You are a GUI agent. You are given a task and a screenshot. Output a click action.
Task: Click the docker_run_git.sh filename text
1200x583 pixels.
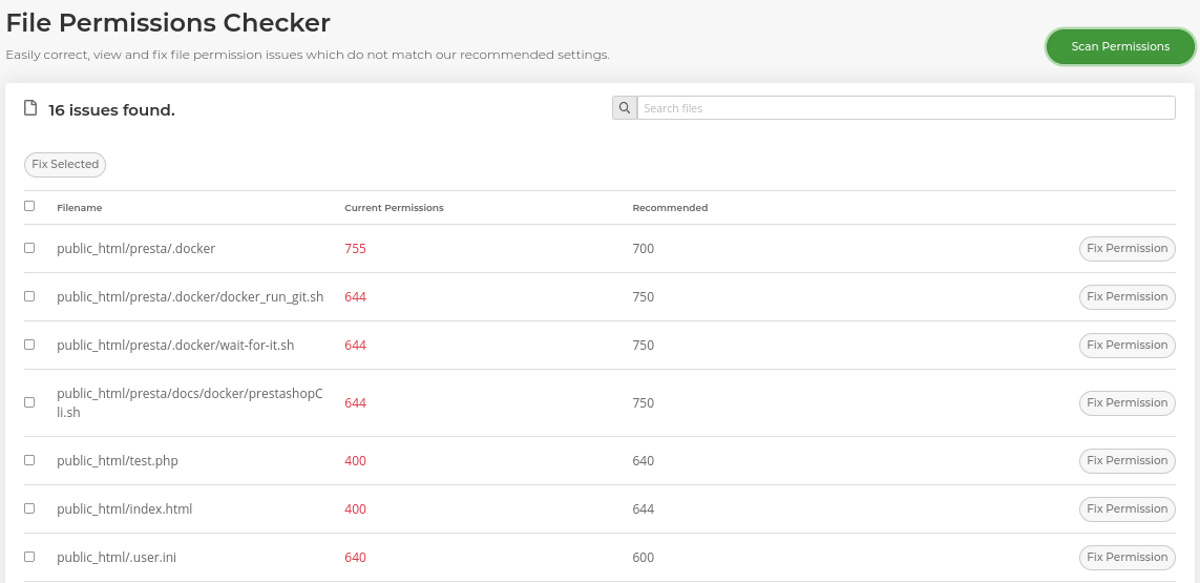pyautogui.click(x=190, y=297)
